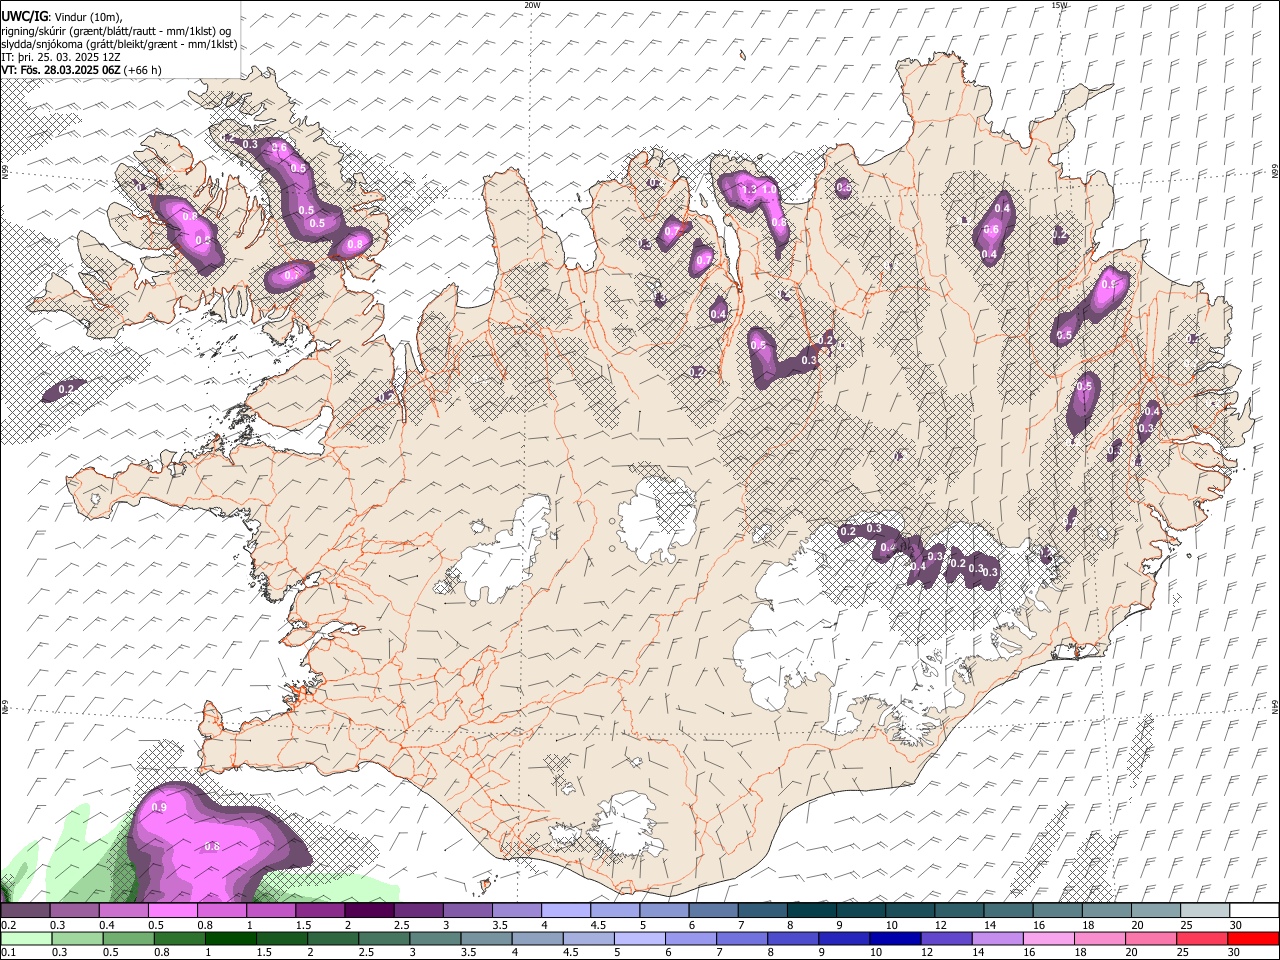Select the bright pink 0.5 swatch in upper legend row
1280x960 pixels.
[172, 911]
